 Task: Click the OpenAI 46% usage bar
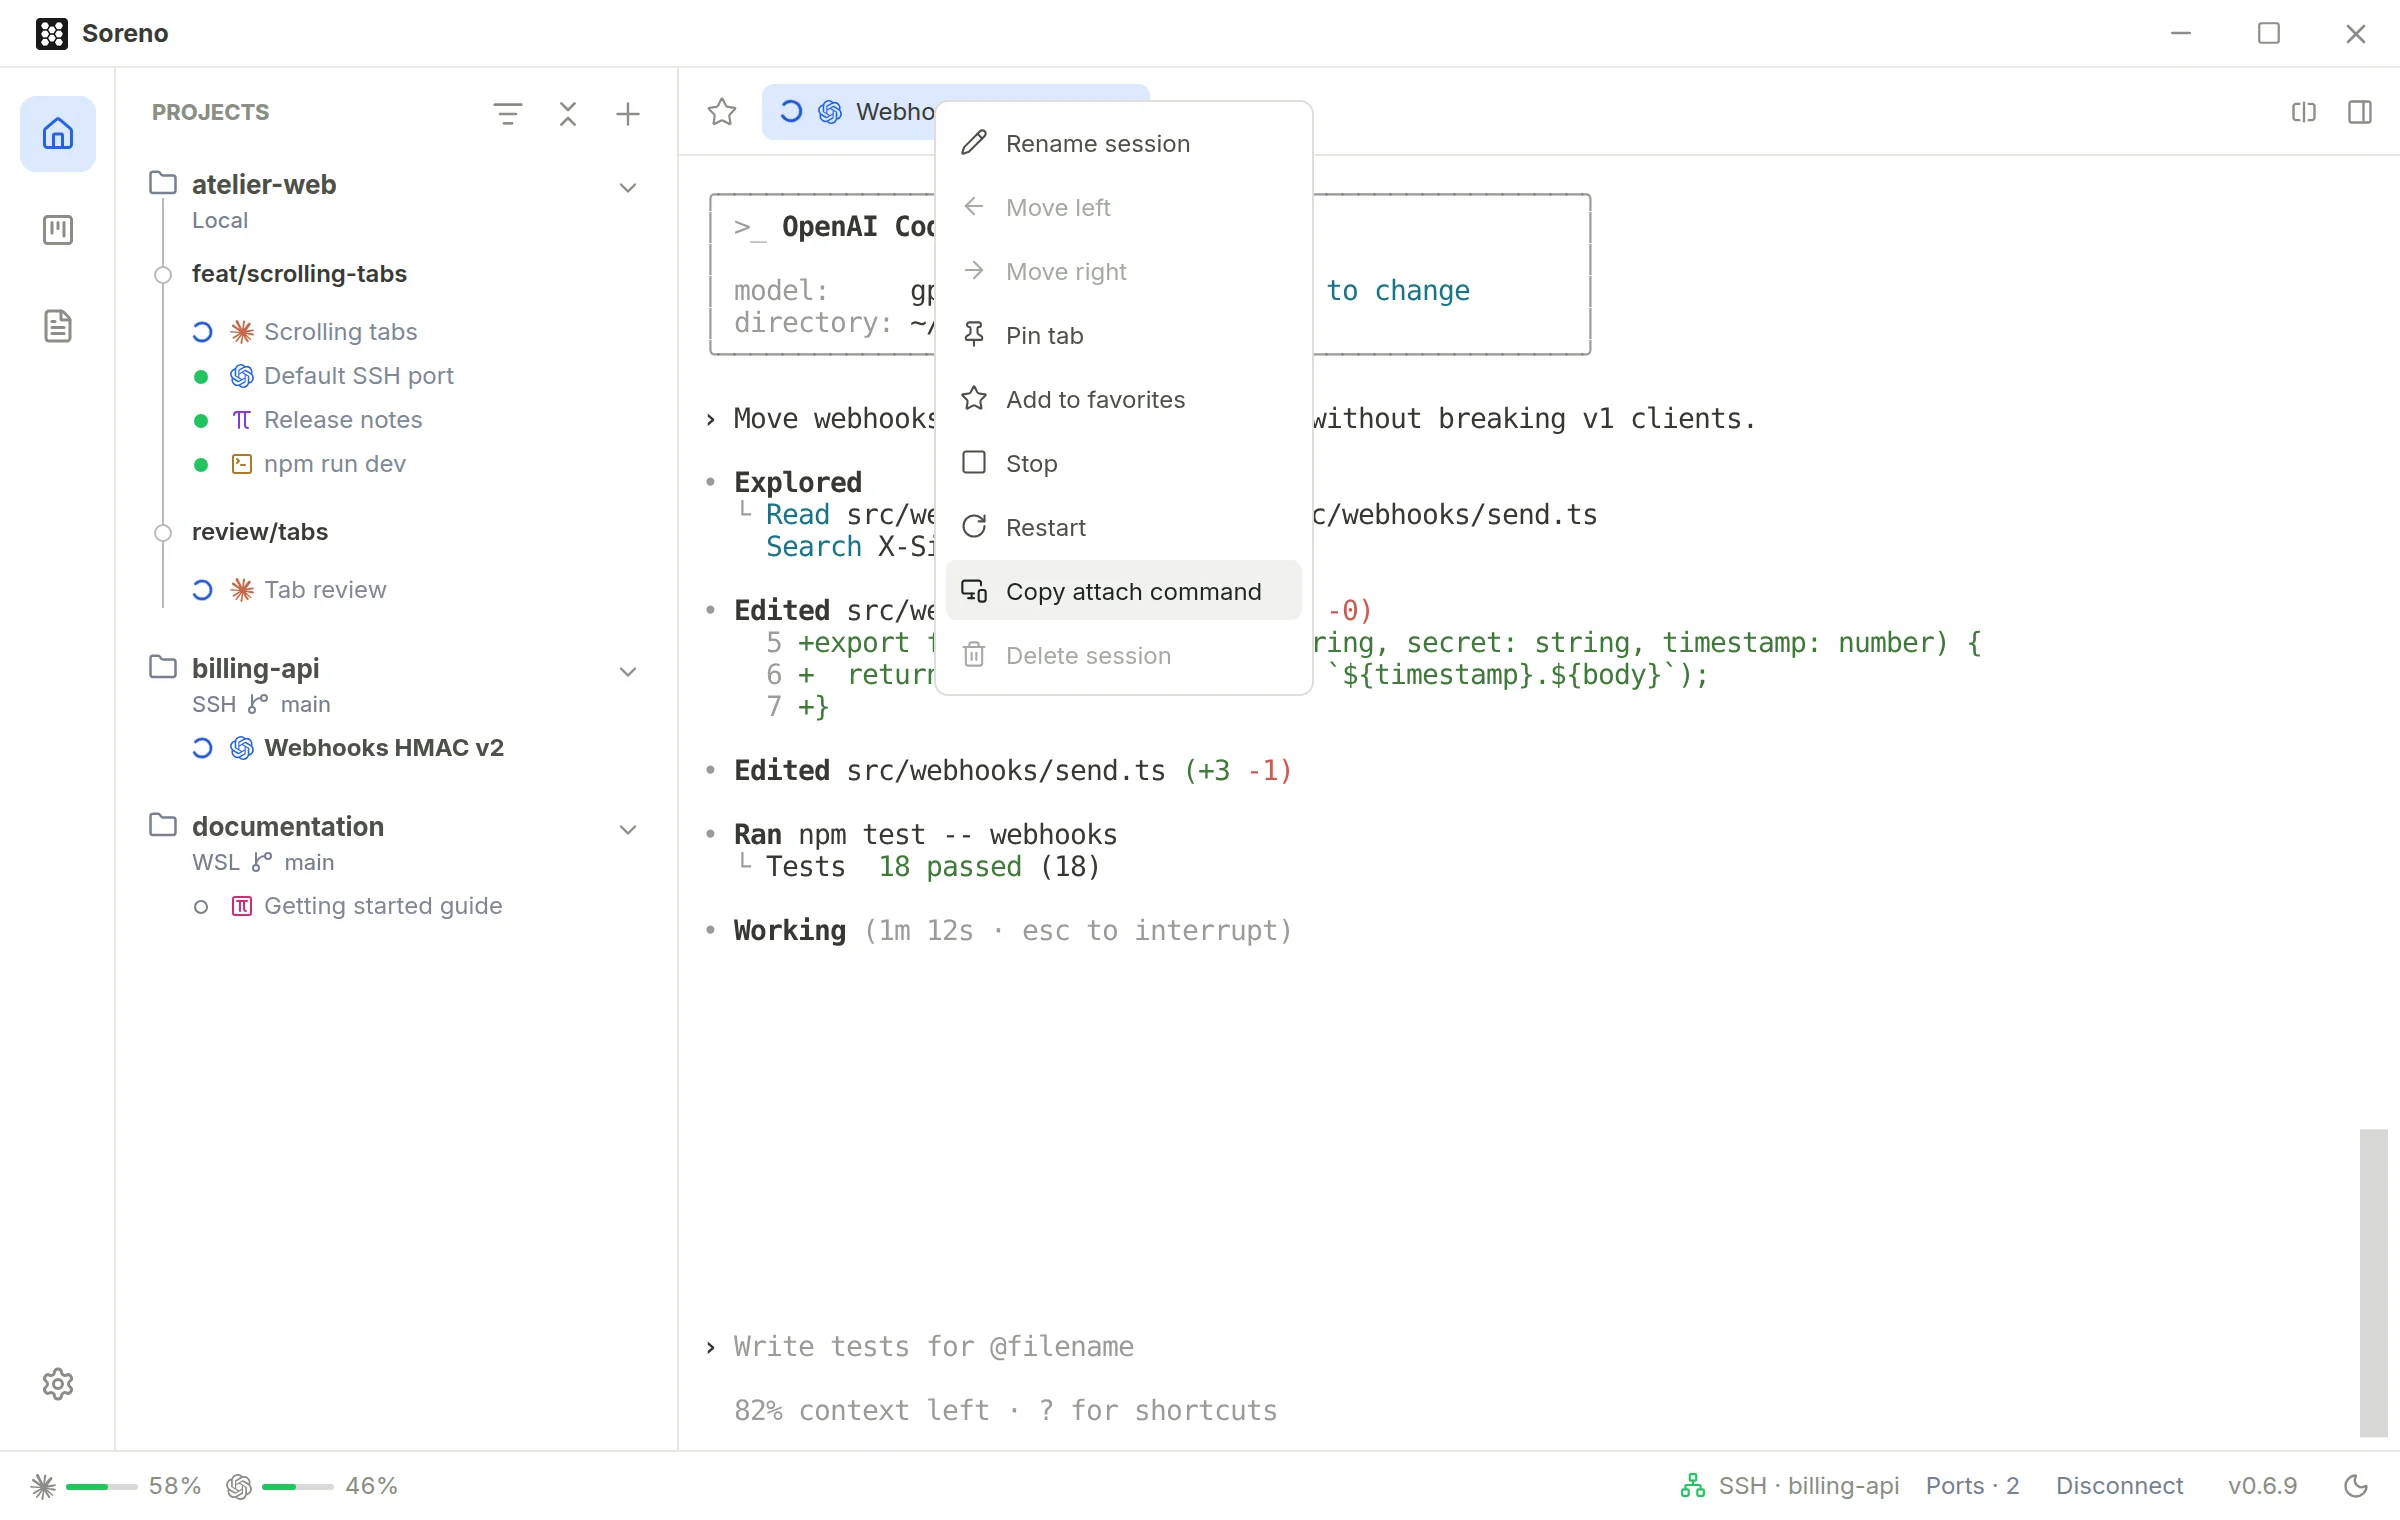click(x=298, y=1487)
